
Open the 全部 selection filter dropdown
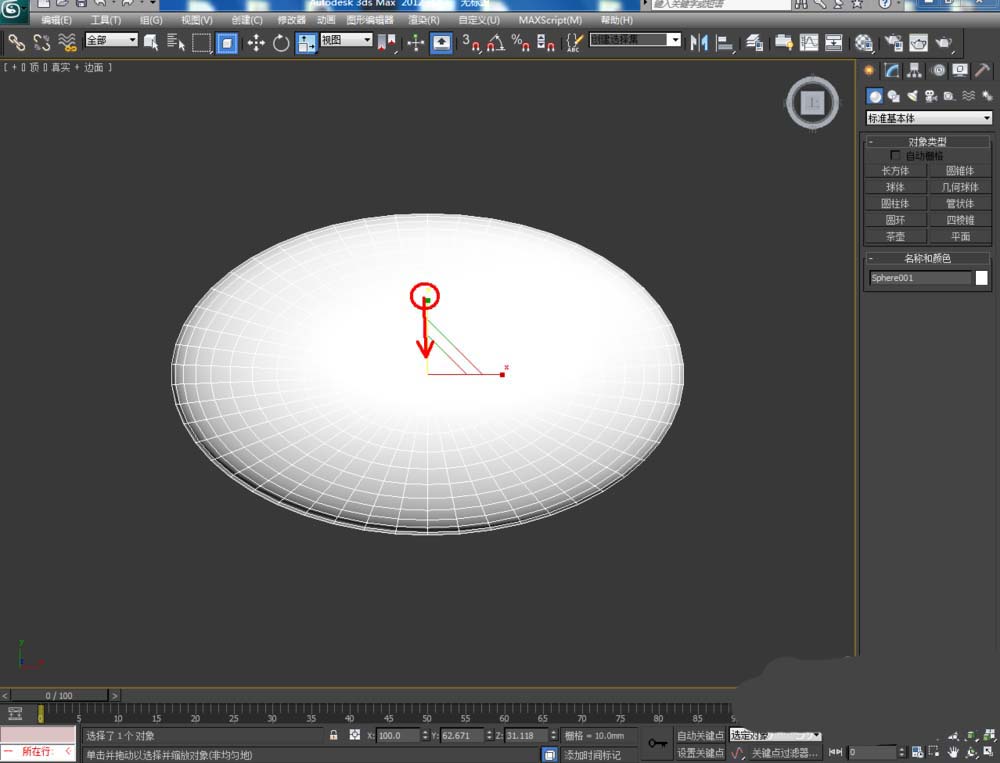click(111, 40)
